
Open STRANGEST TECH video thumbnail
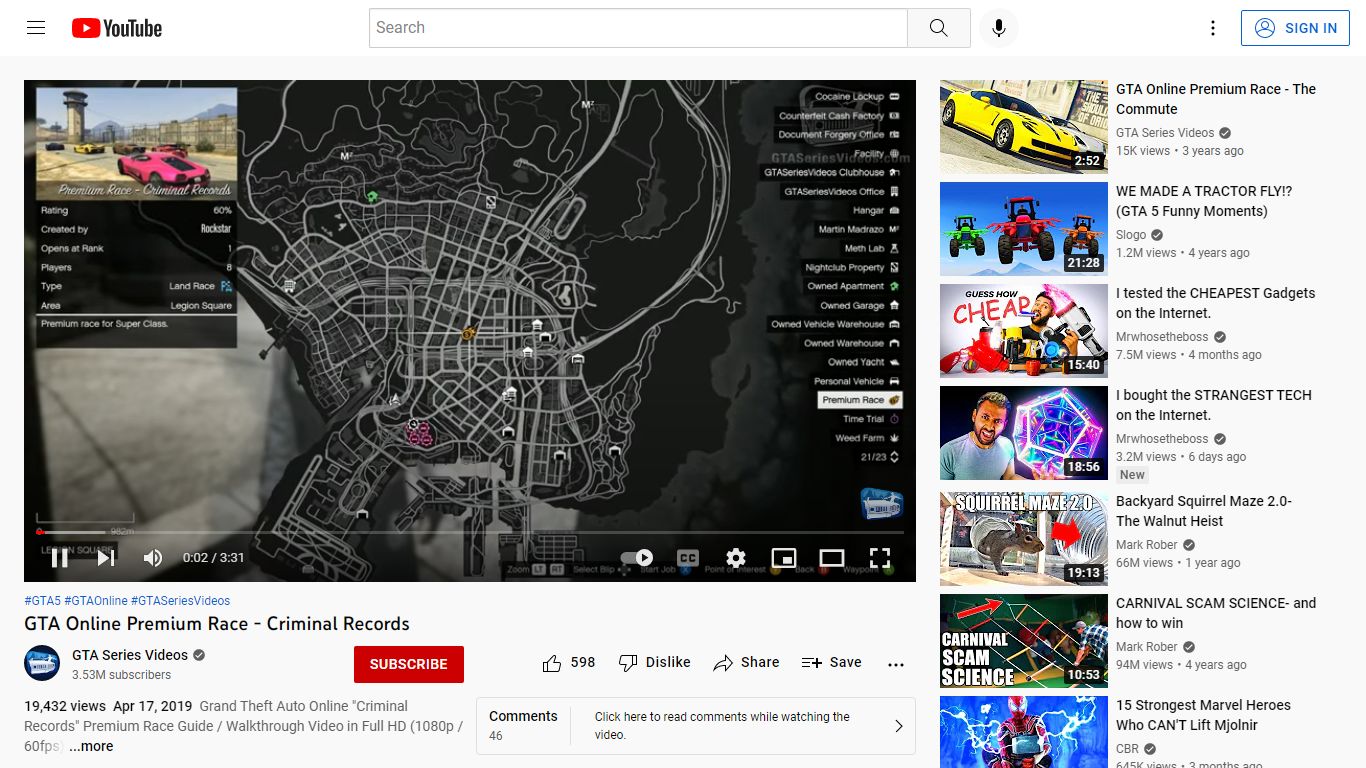[x=1024, y=433]
